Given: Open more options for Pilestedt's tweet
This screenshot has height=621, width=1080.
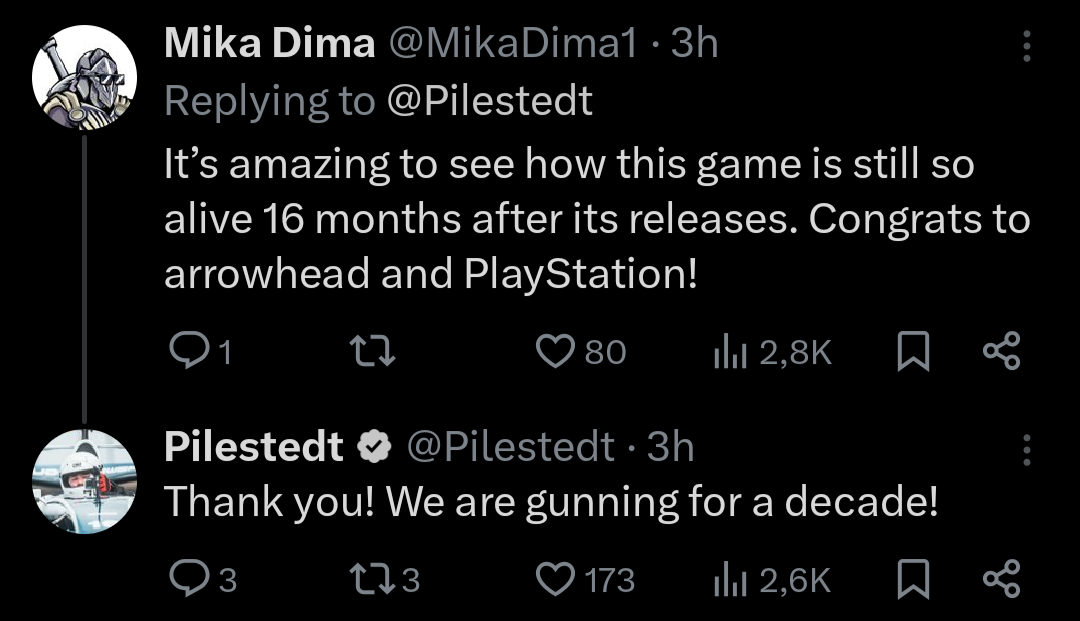Looking at the screenshot, I should [1026, 450].
